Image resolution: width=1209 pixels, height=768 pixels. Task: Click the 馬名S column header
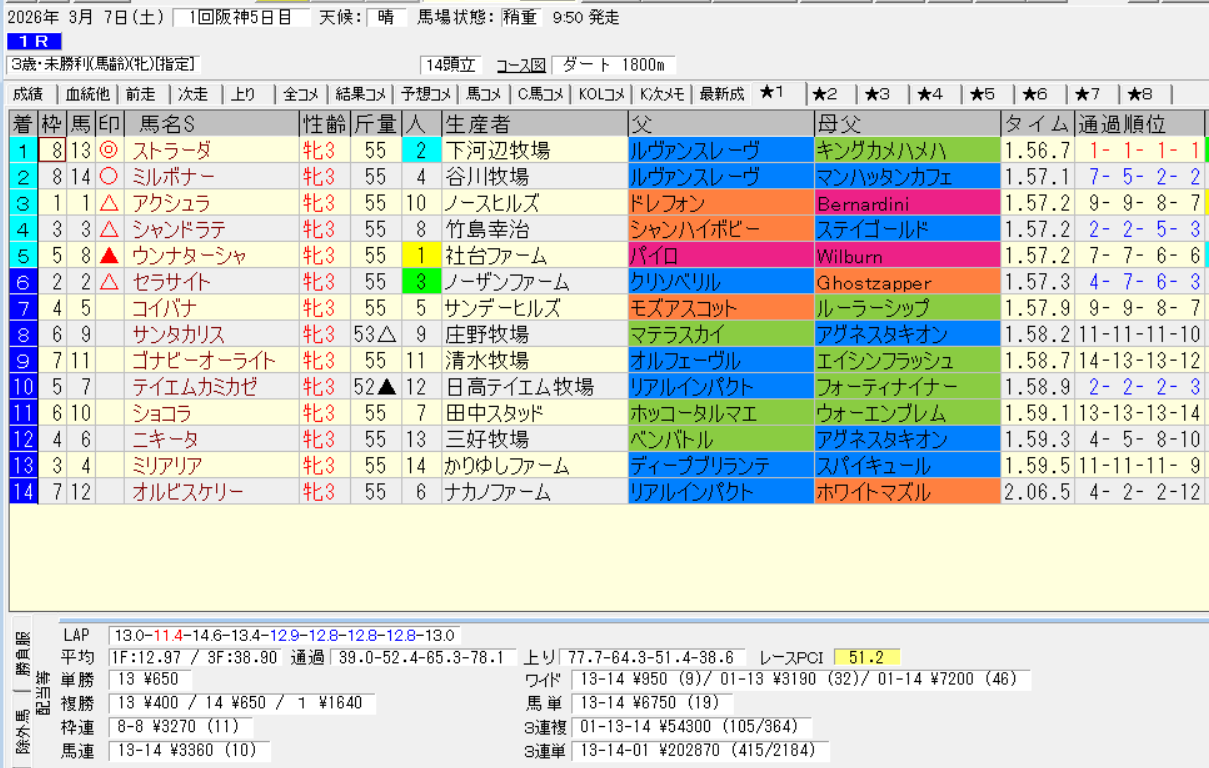click(166, 124)
